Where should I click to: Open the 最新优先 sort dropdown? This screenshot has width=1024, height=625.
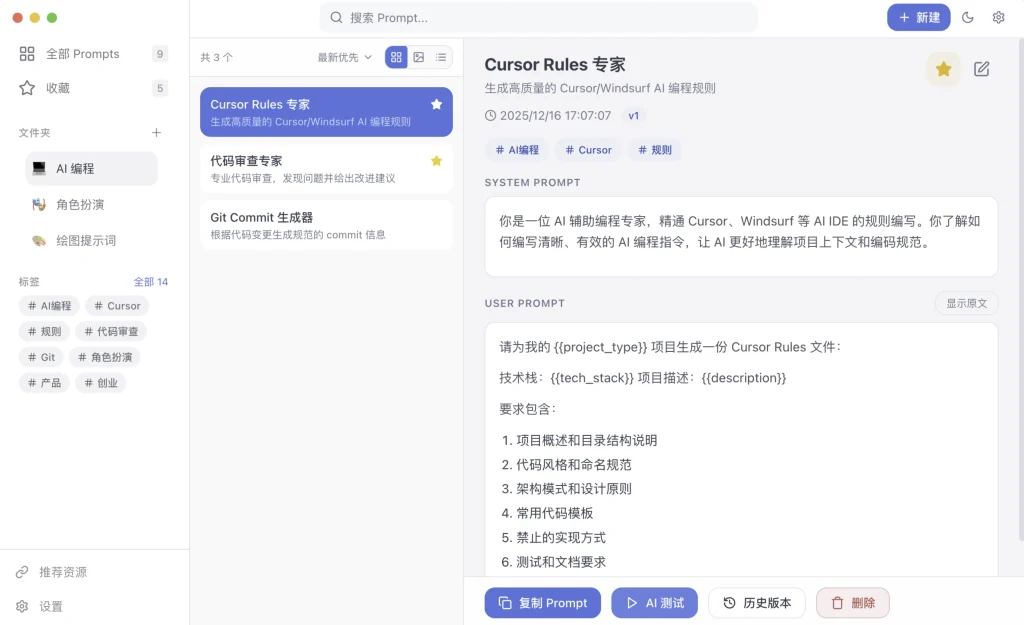345,57
